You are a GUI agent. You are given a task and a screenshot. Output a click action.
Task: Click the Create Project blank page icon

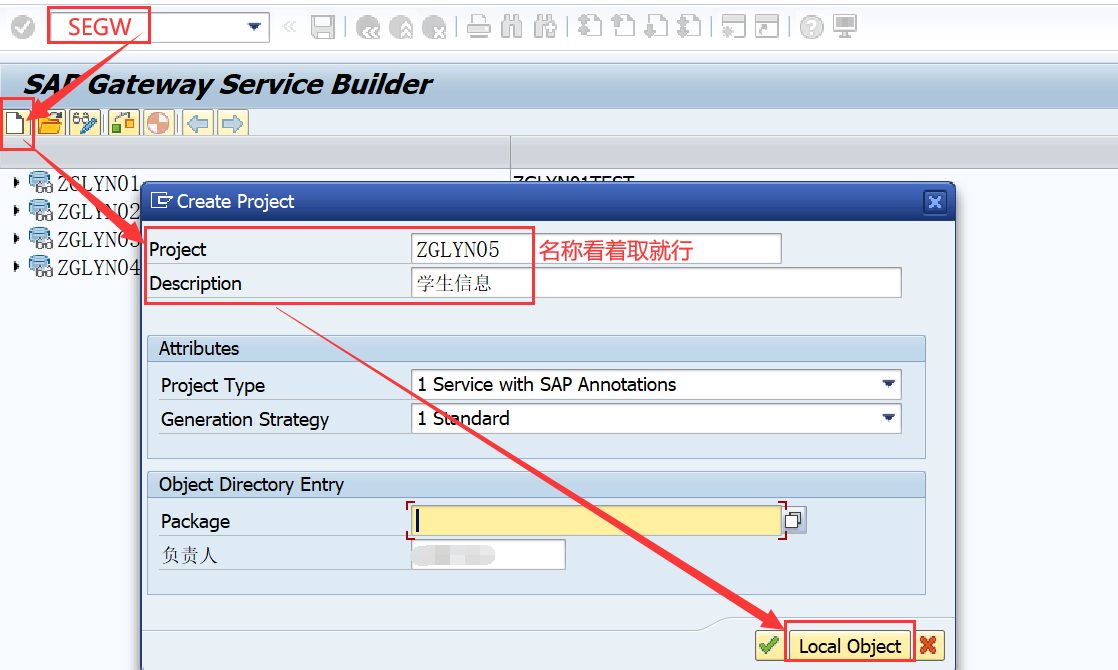pos(15,123)
